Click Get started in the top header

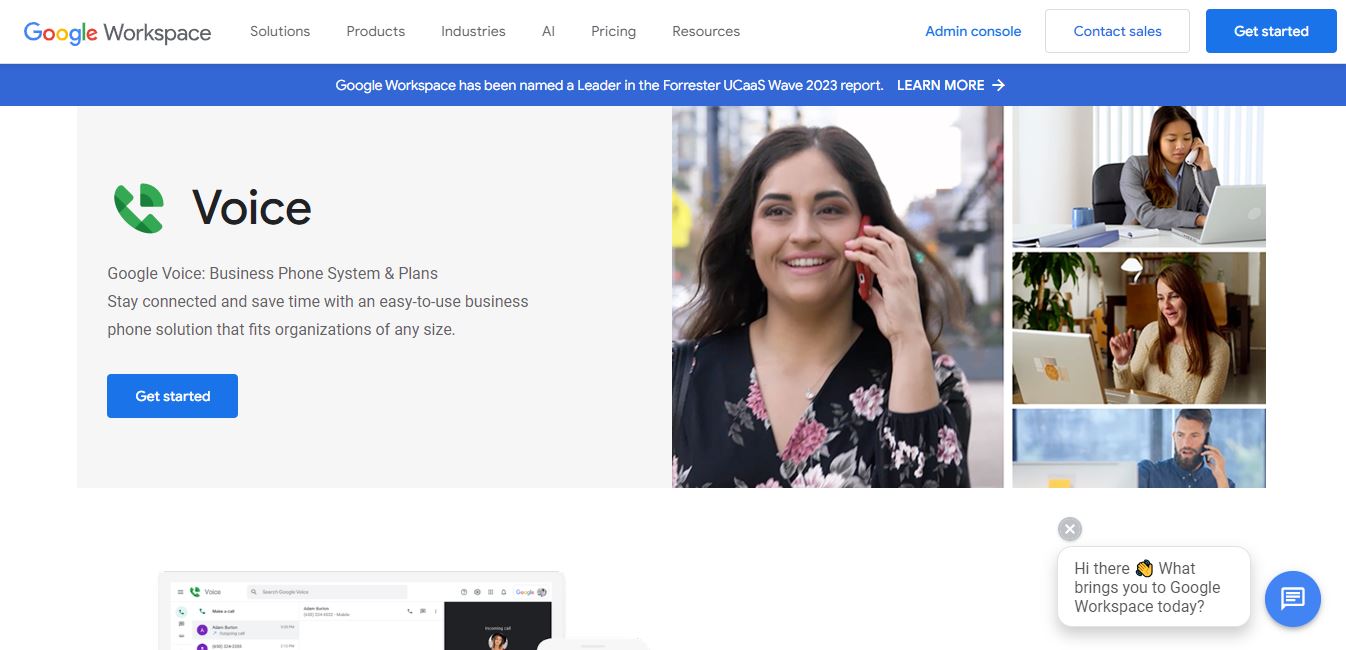click(1271, 31)
